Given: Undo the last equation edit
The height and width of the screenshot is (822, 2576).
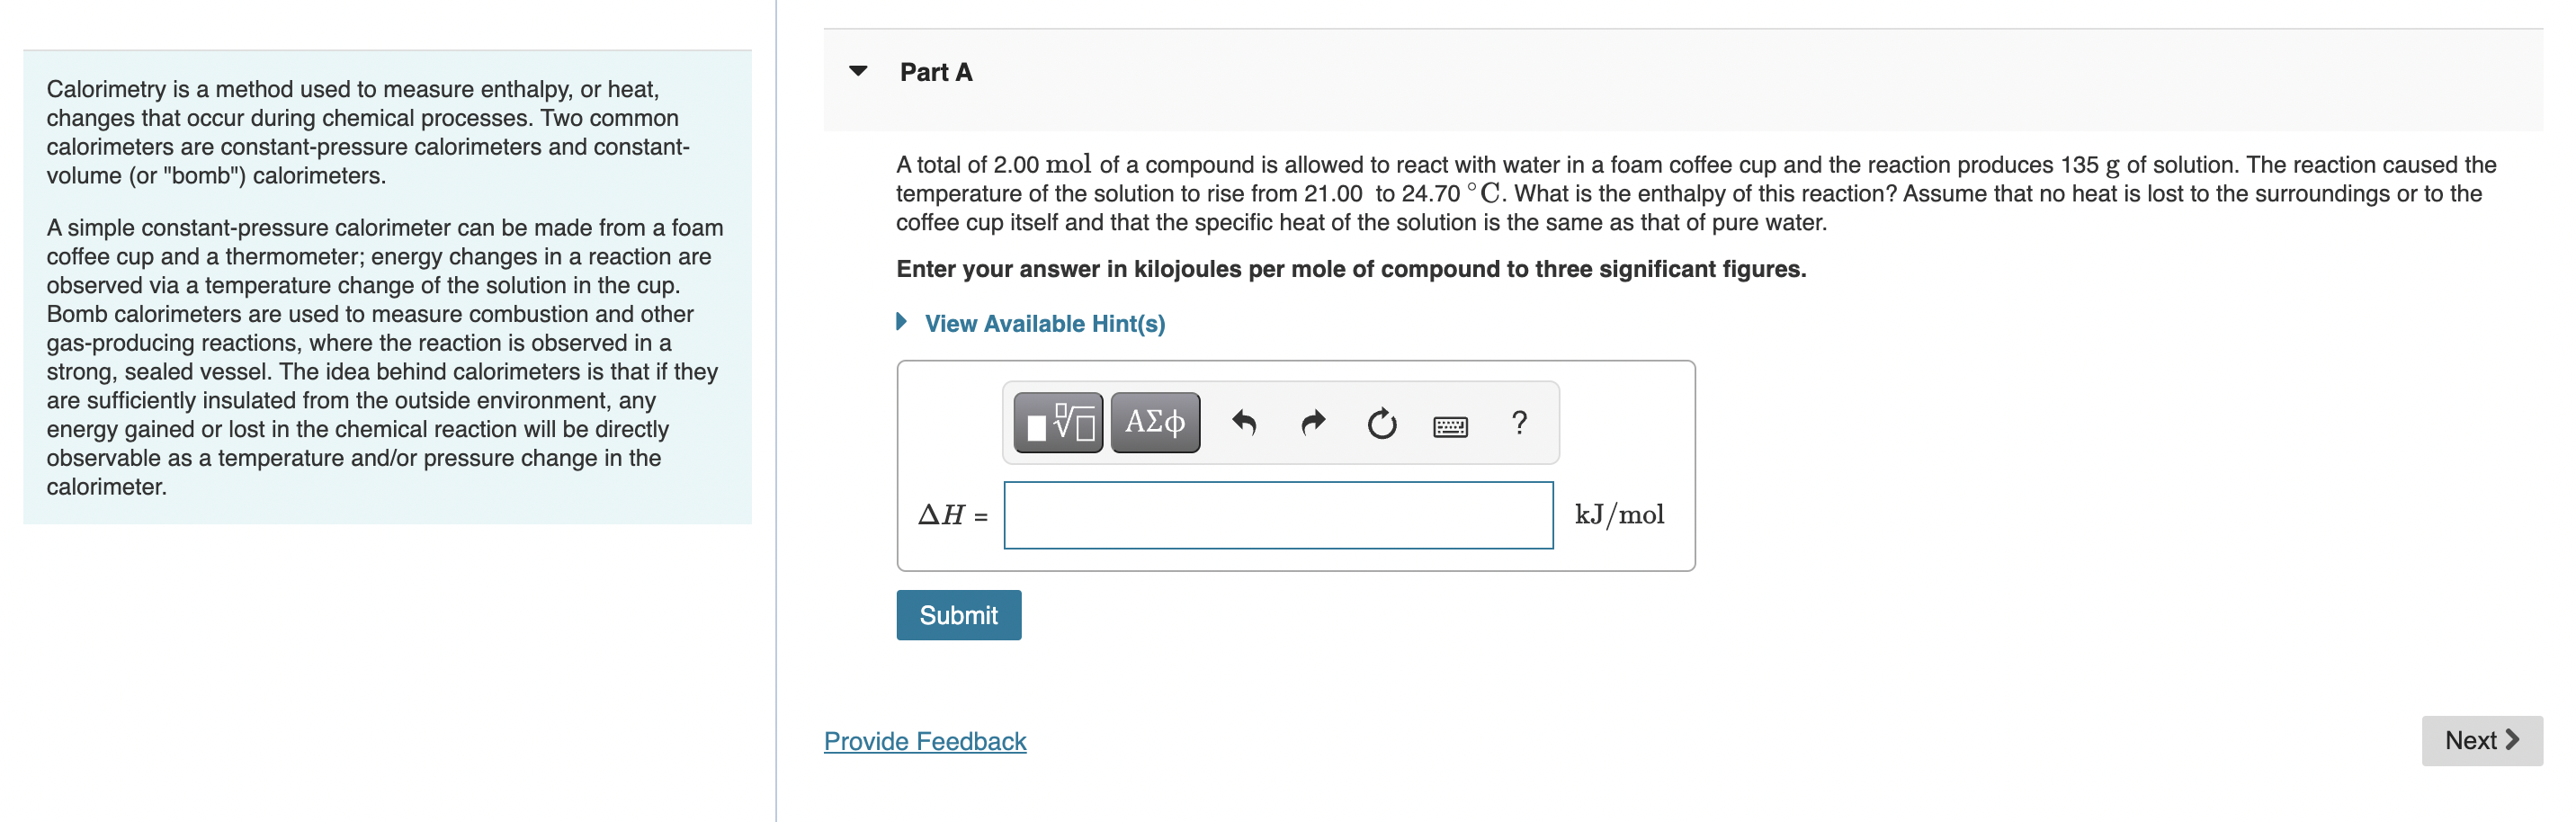Looking at the screenshot, I should coord(1244,423).
